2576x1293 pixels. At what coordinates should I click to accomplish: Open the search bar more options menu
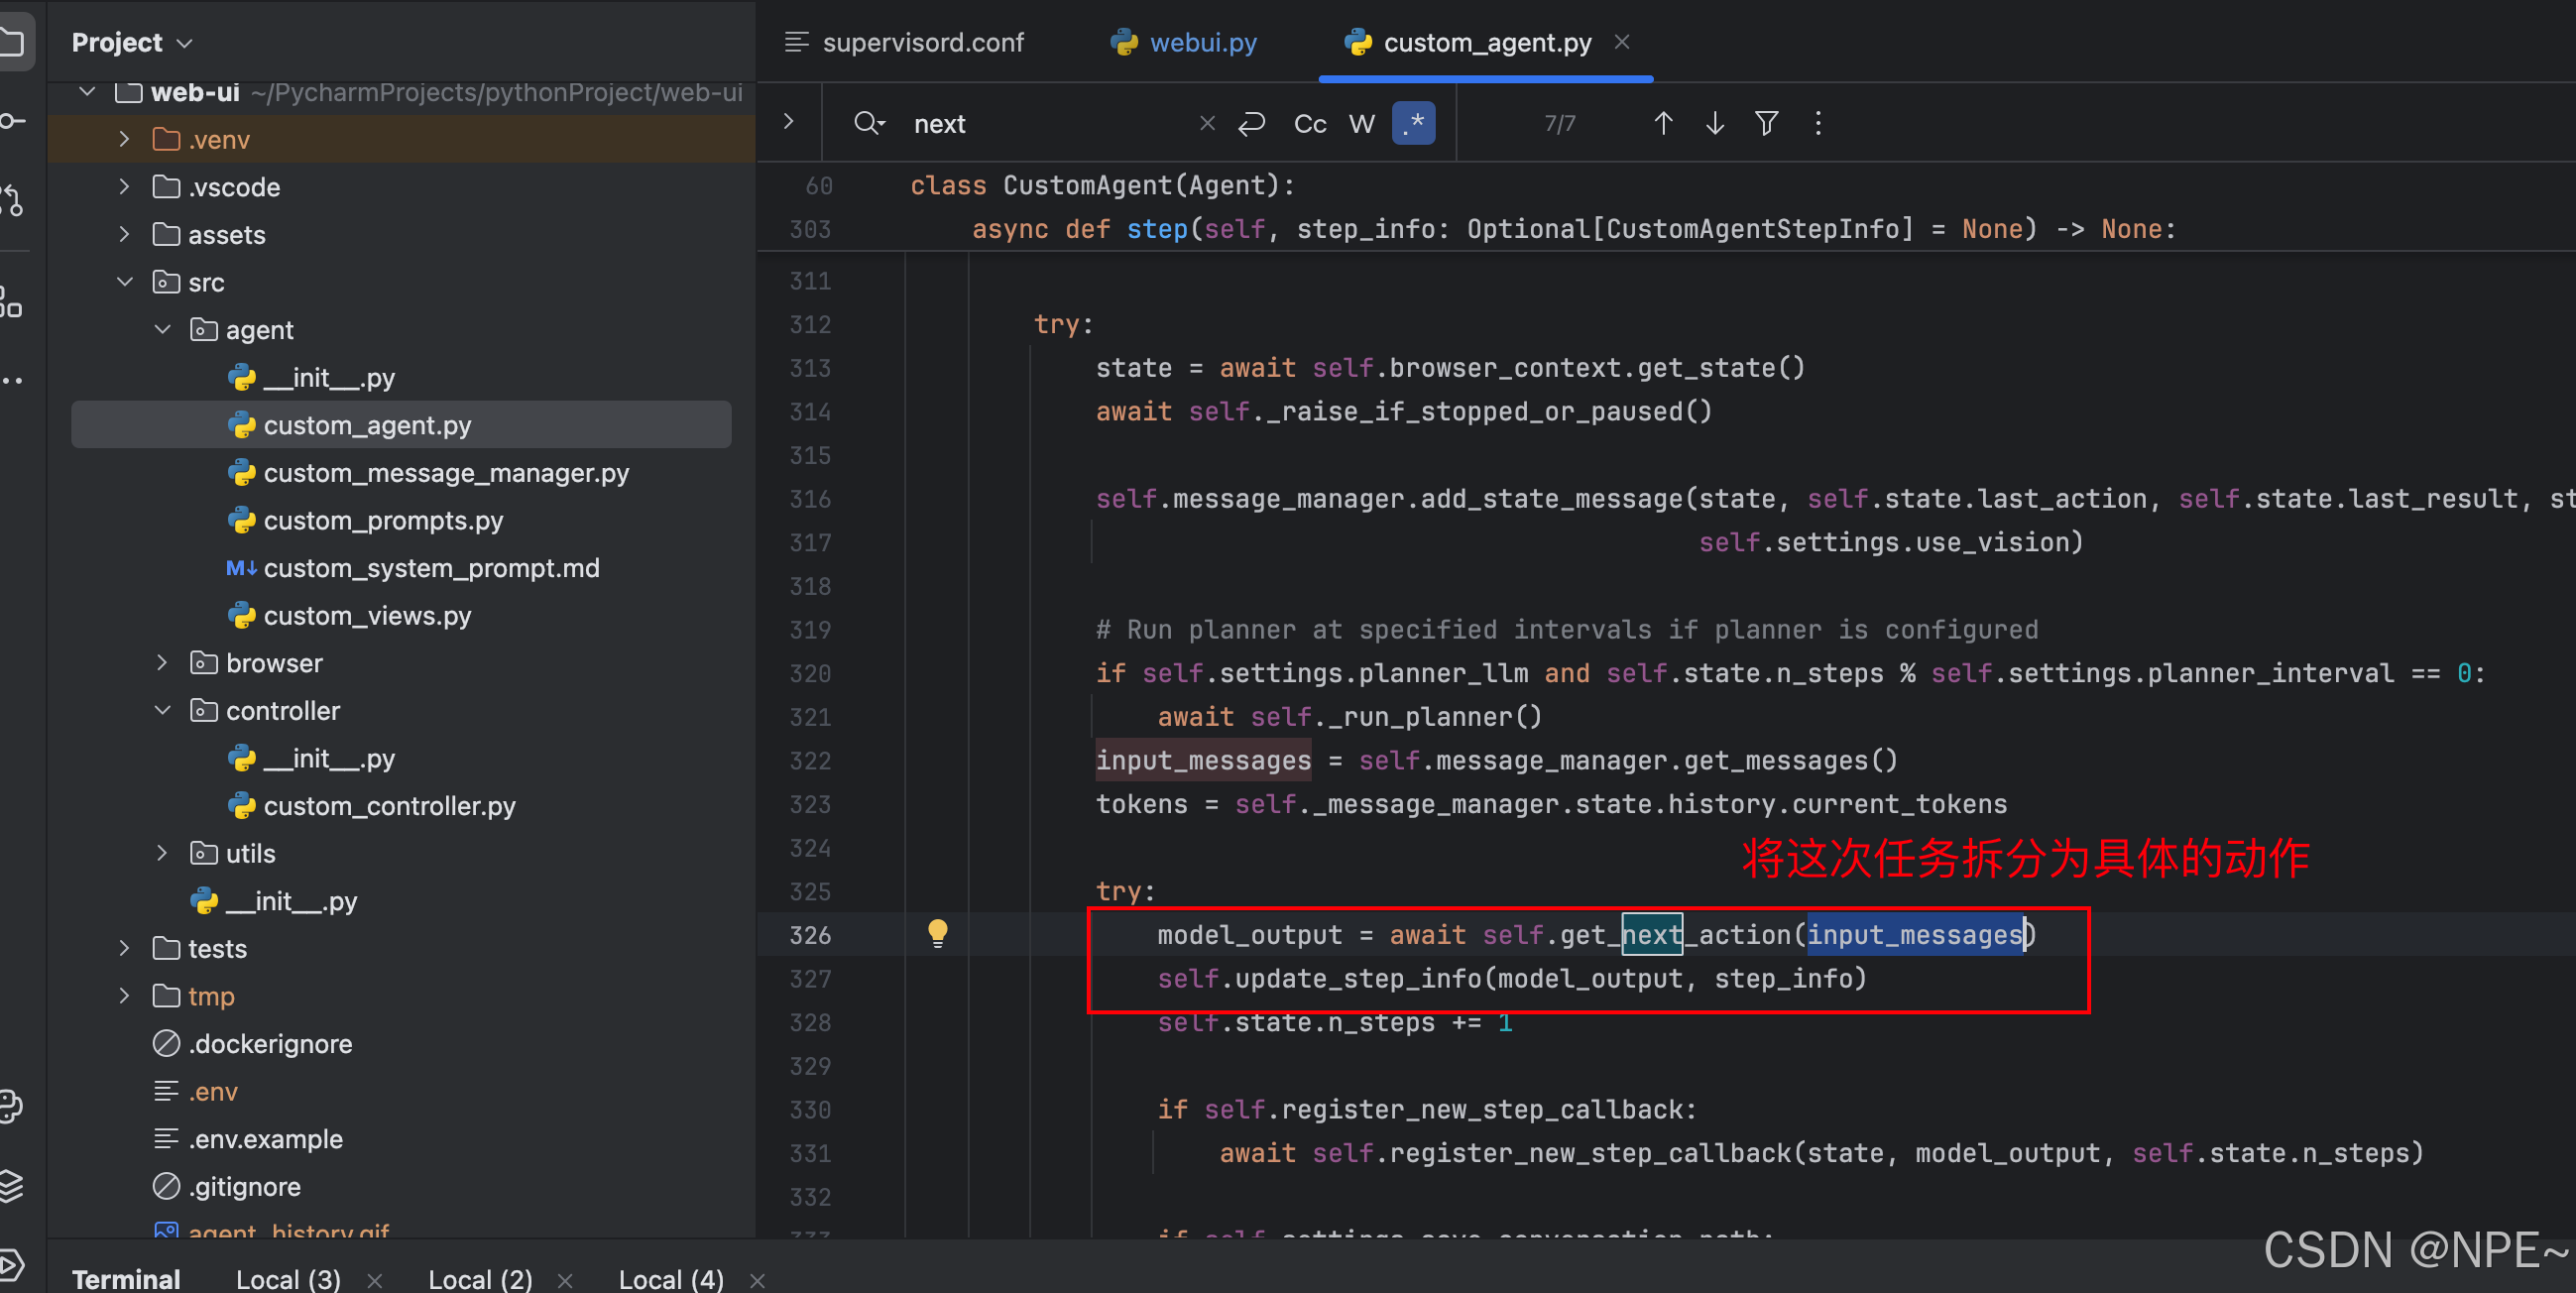point(1818,123)
